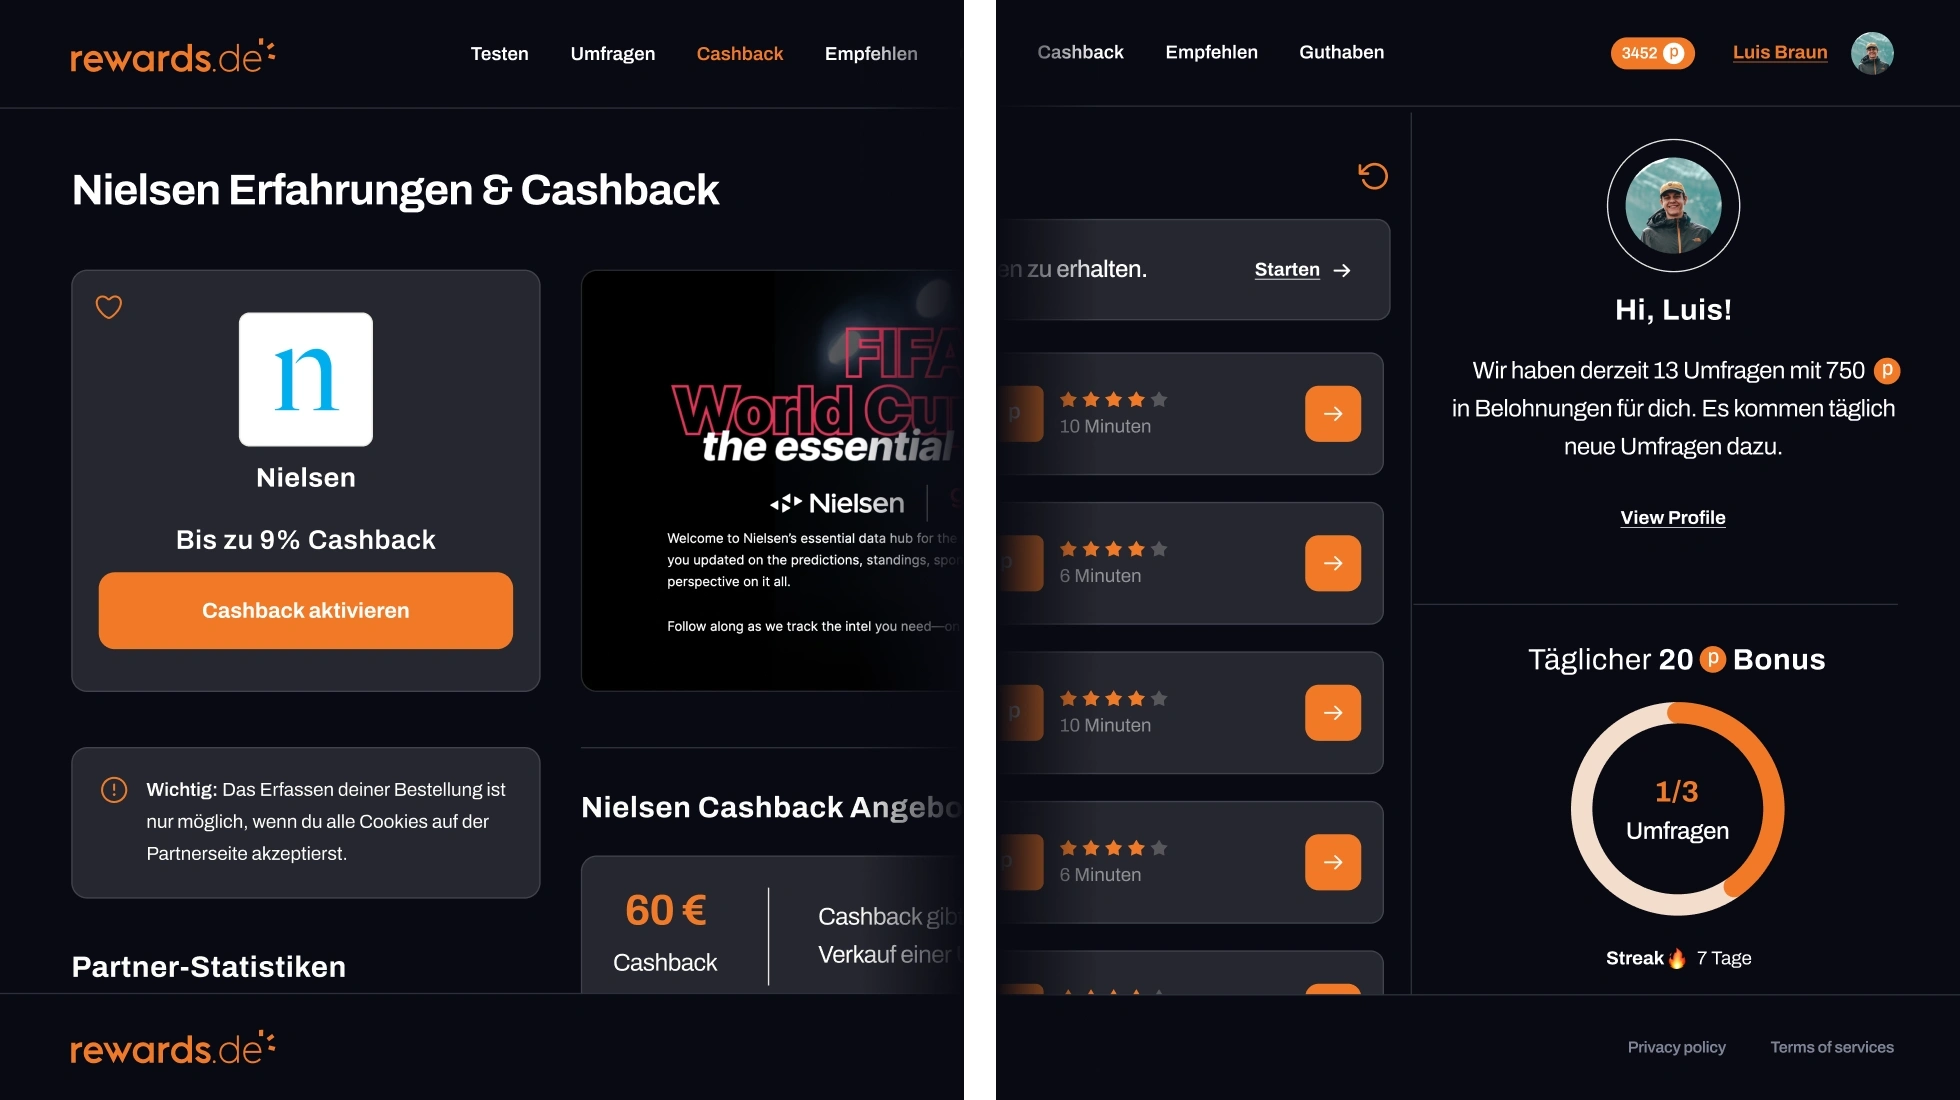This screenshot has width=1960, height=1100.
Task: Toggle the heart favorite icon on Nielsen card
Action: click(109, 307)
